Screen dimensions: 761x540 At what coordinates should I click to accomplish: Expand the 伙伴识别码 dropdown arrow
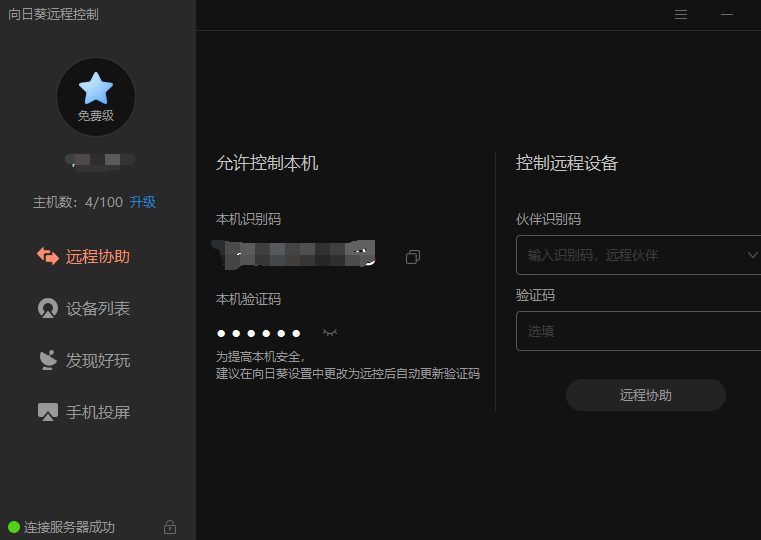click(752, 255)
